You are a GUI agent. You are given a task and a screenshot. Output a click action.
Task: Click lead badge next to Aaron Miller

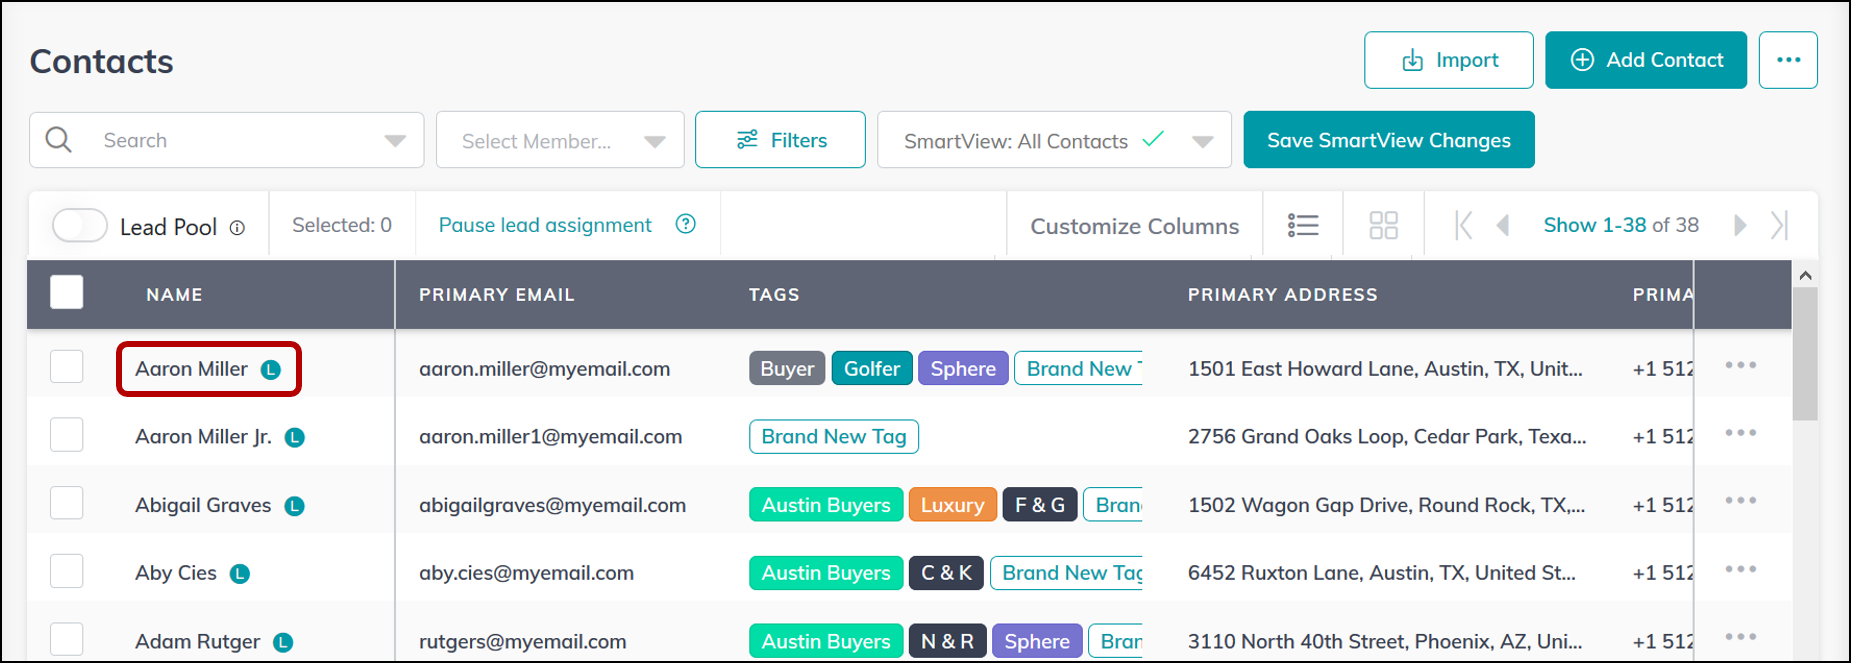[x=271, y=370]
